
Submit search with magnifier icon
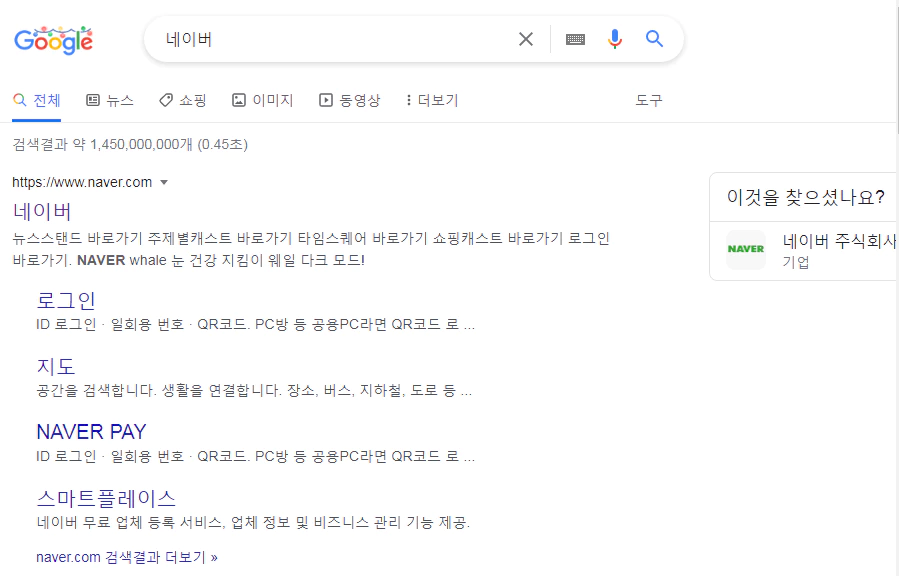tap(654, 39)
